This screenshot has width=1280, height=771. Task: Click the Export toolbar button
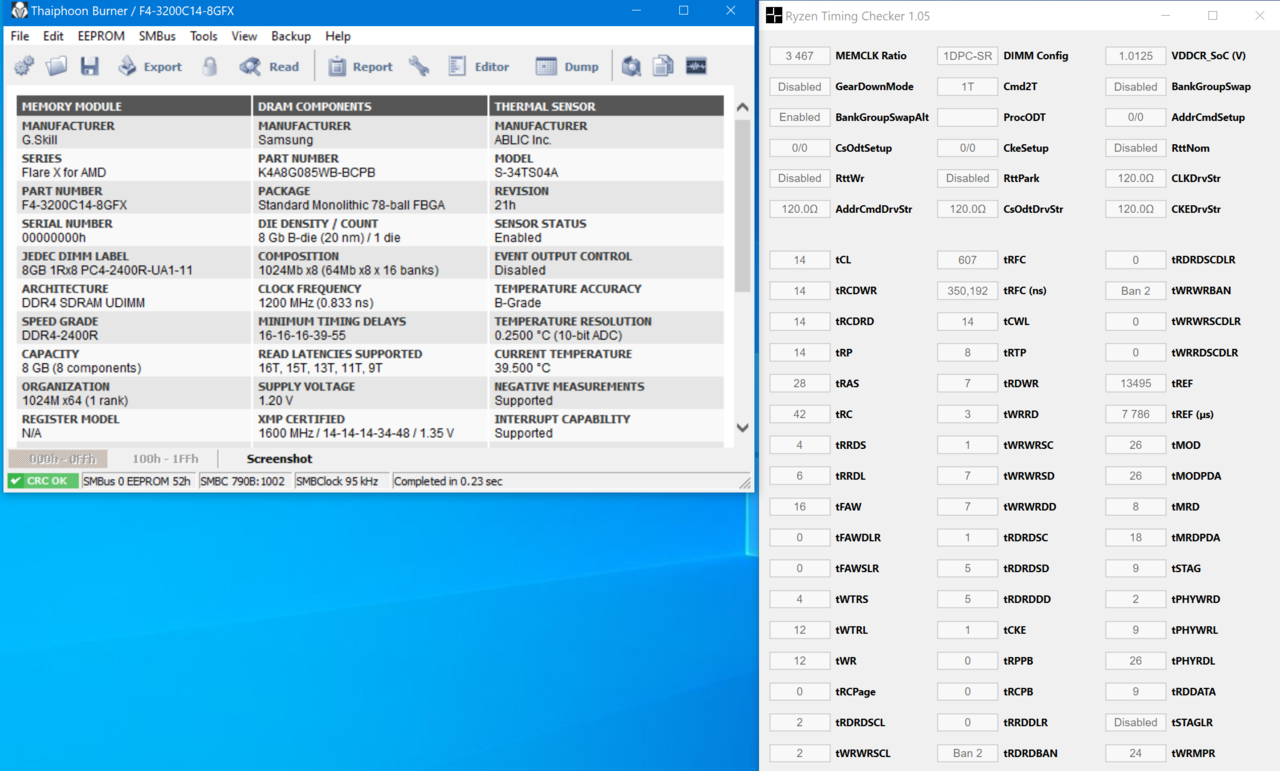pyautogui.click(x=150, y=67)
